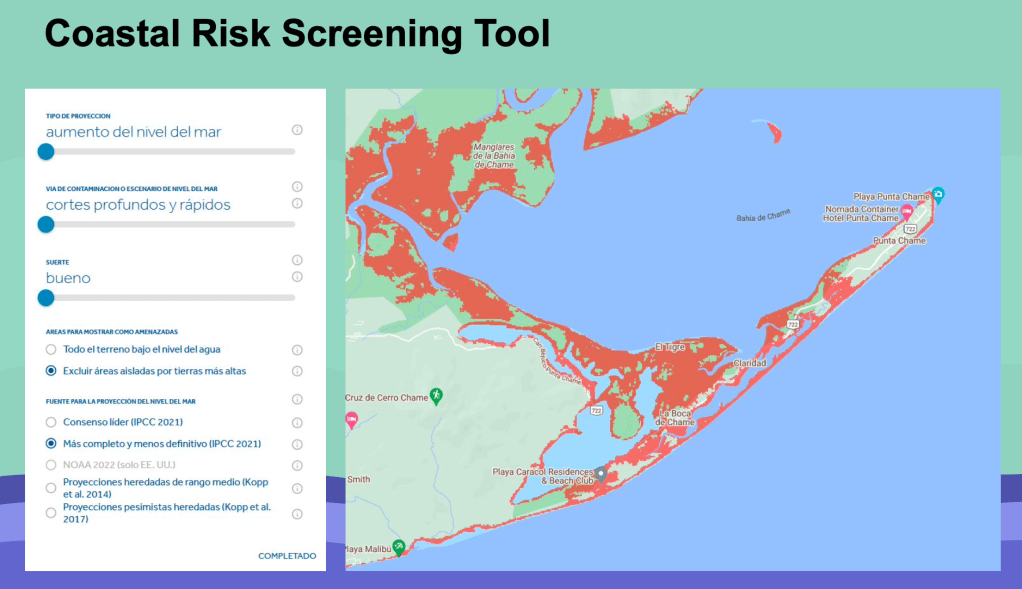Open info for 'Consenso líder (IPCC 2021)'
The image size is (1022, 589).
point(297,423)
